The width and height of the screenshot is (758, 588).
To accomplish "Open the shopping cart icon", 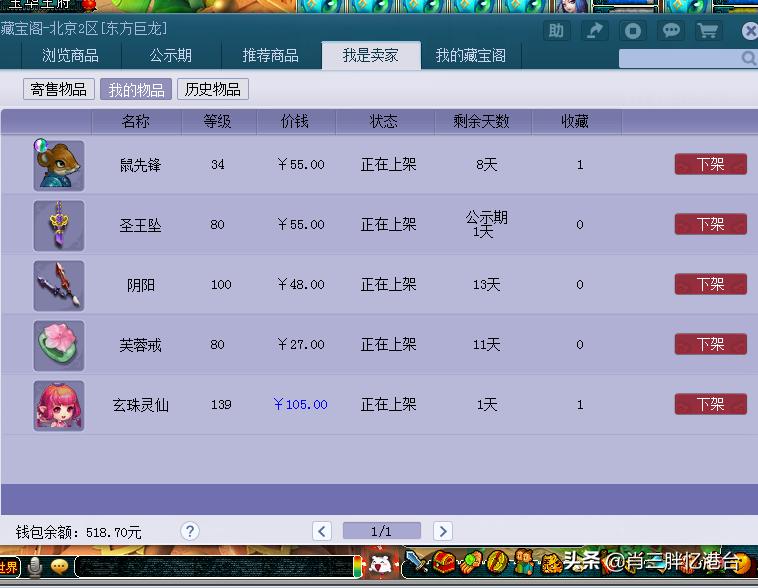I will point(708,31).
